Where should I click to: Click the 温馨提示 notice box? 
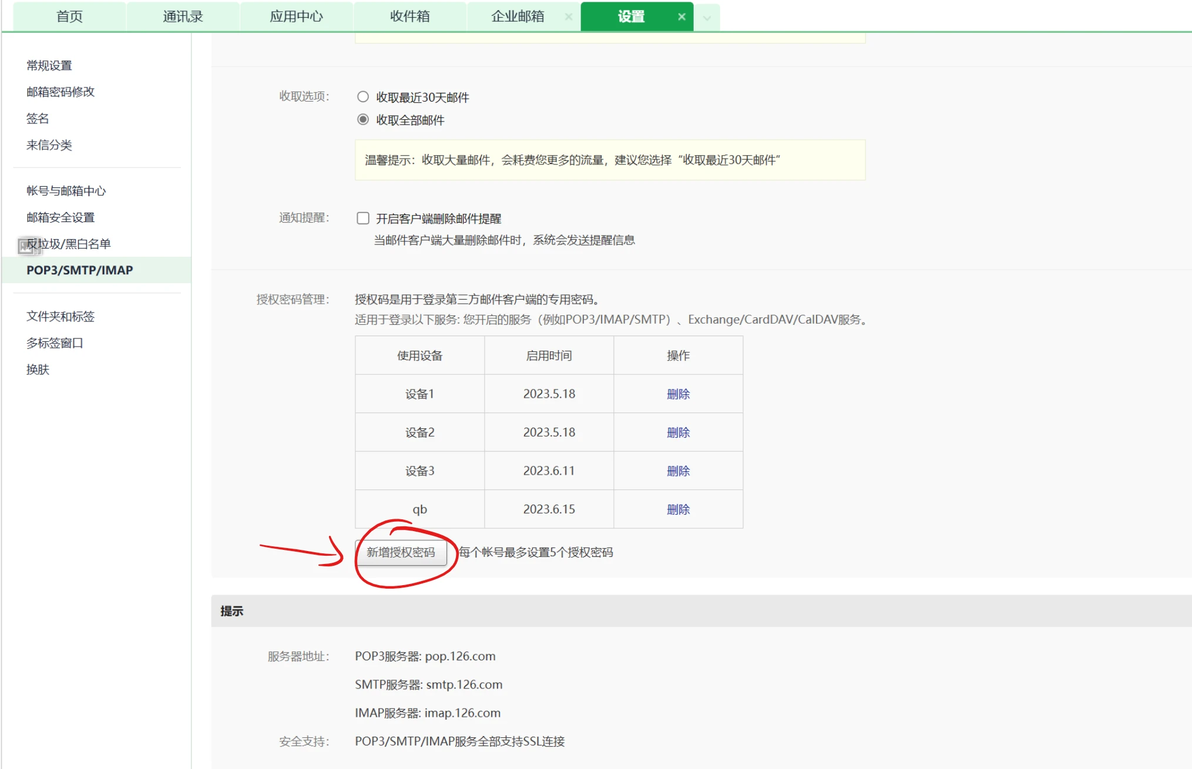[610, 160]
